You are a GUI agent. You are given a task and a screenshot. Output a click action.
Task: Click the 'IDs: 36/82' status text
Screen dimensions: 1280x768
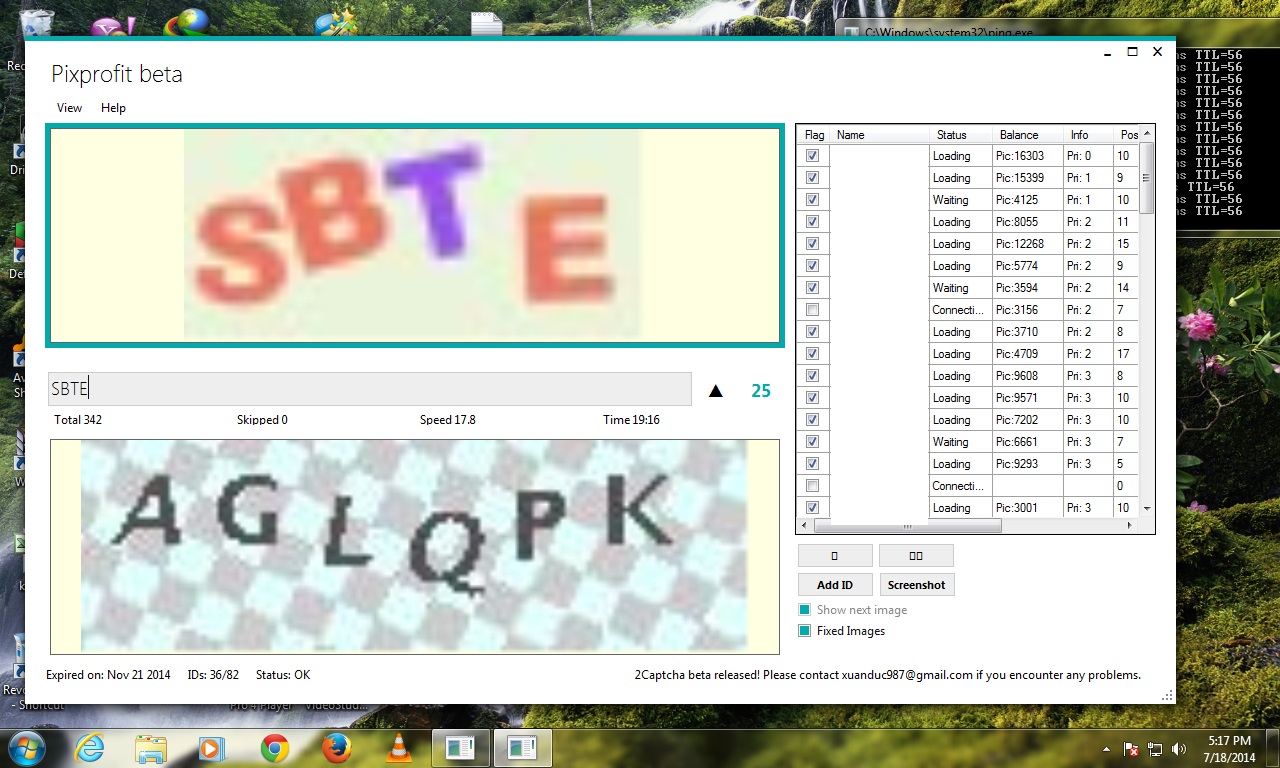[213, 675]
